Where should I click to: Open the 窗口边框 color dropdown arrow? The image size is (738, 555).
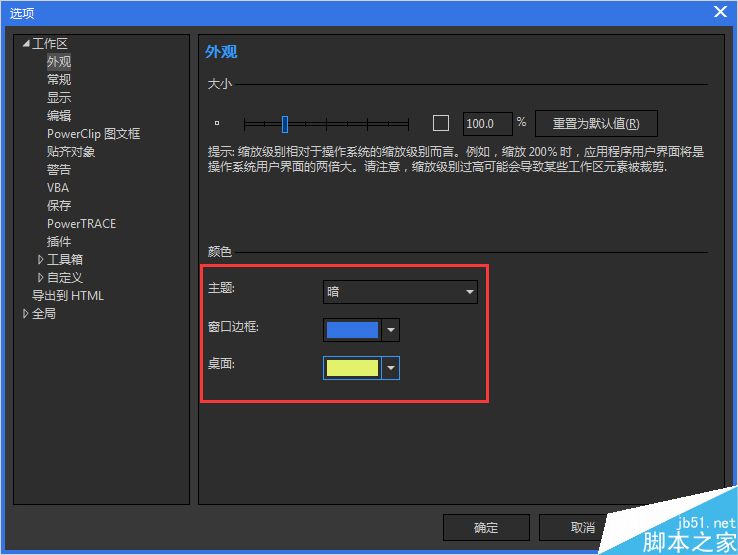(391, 330)
